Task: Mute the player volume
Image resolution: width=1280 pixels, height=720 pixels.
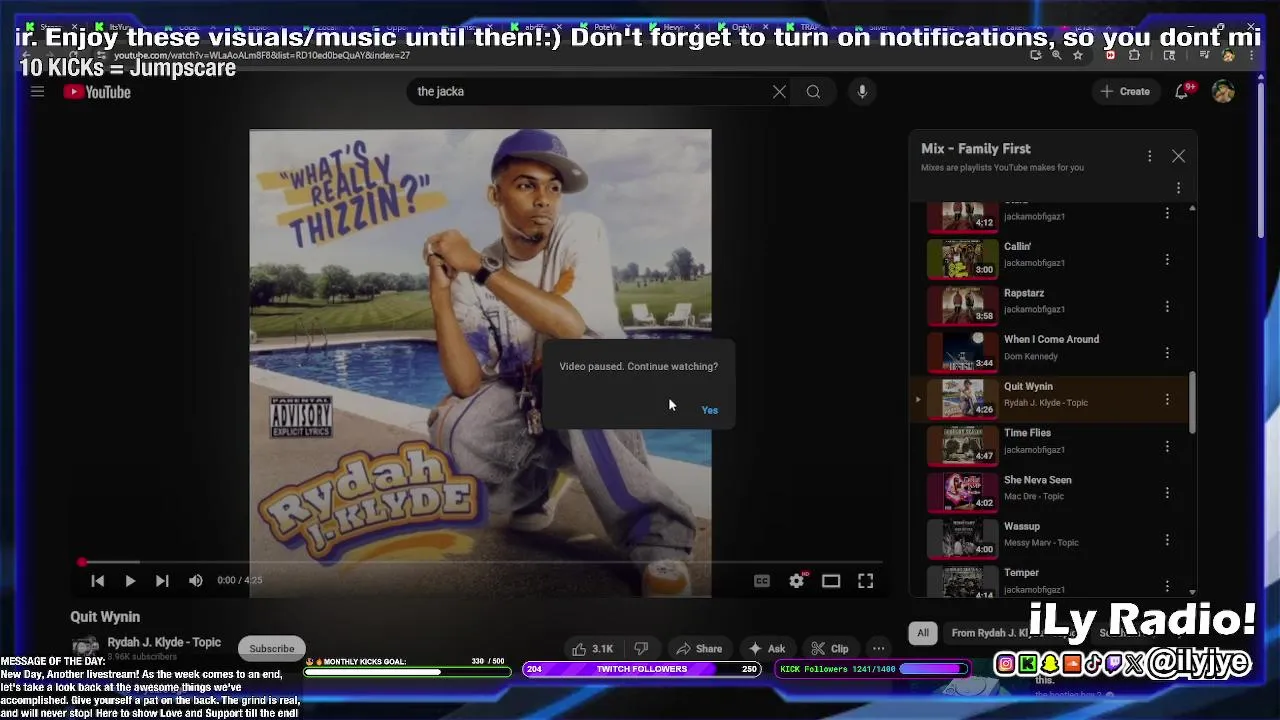Action: 196,580
